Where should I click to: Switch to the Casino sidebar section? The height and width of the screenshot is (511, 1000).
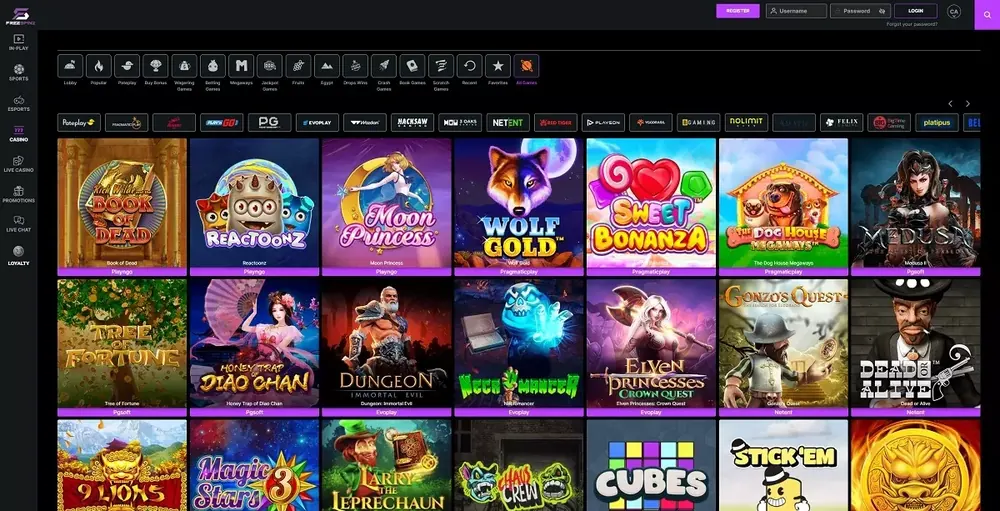pos(18,133)
